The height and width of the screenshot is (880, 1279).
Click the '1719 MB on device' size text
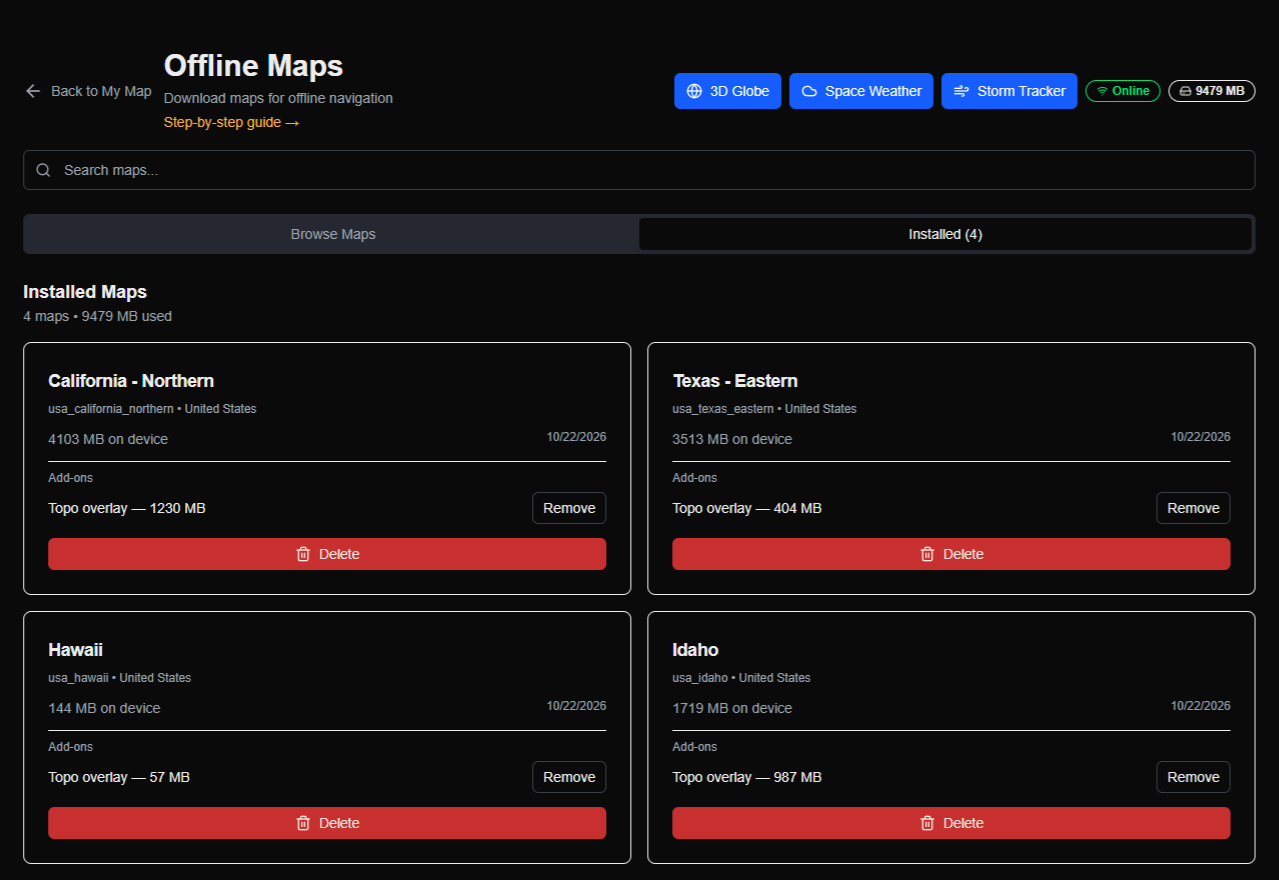click(732, 708)
